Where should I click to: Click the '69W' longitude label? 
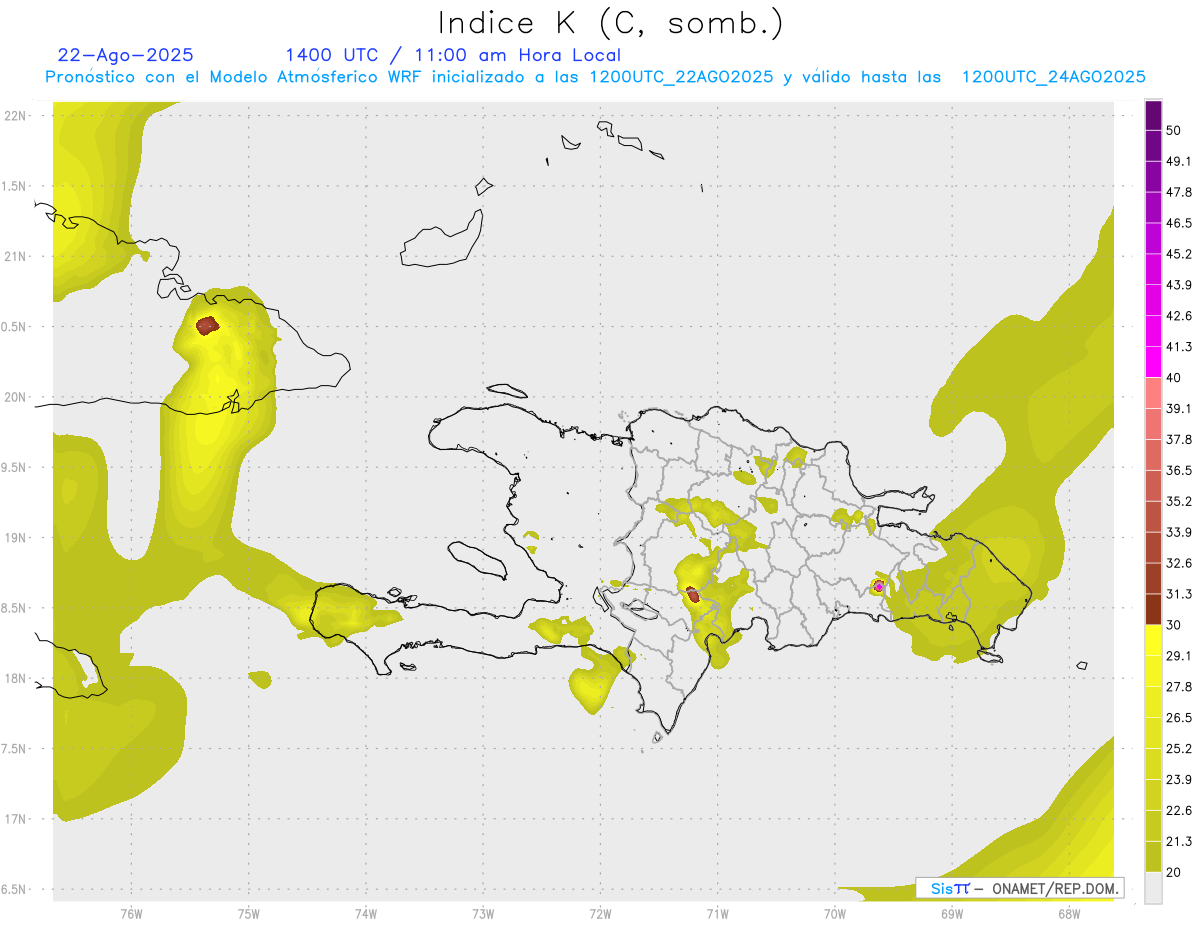951,913
